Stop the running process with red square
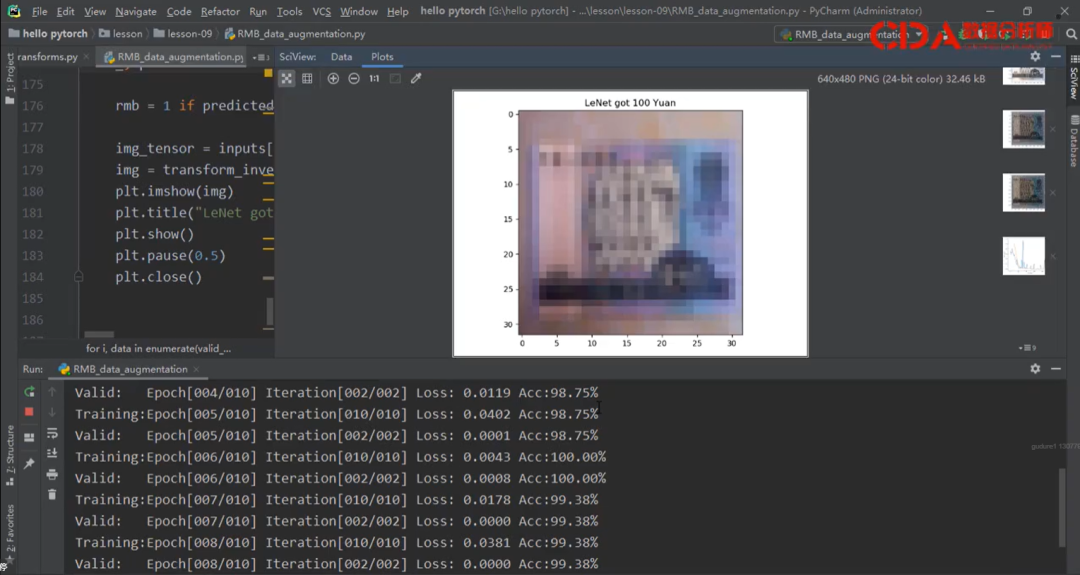This screenshot has width=1080, height=575. click(29, 412)
